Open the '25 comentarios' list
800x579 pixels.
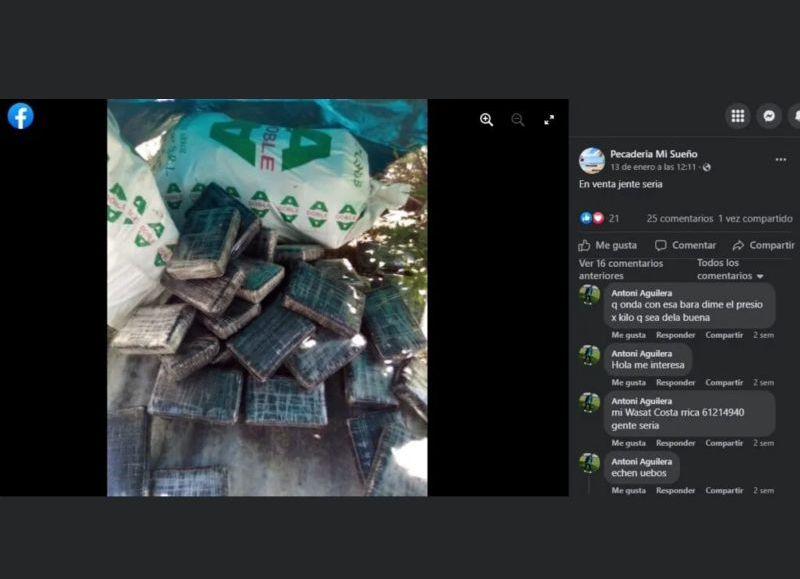tap(679, 219)
